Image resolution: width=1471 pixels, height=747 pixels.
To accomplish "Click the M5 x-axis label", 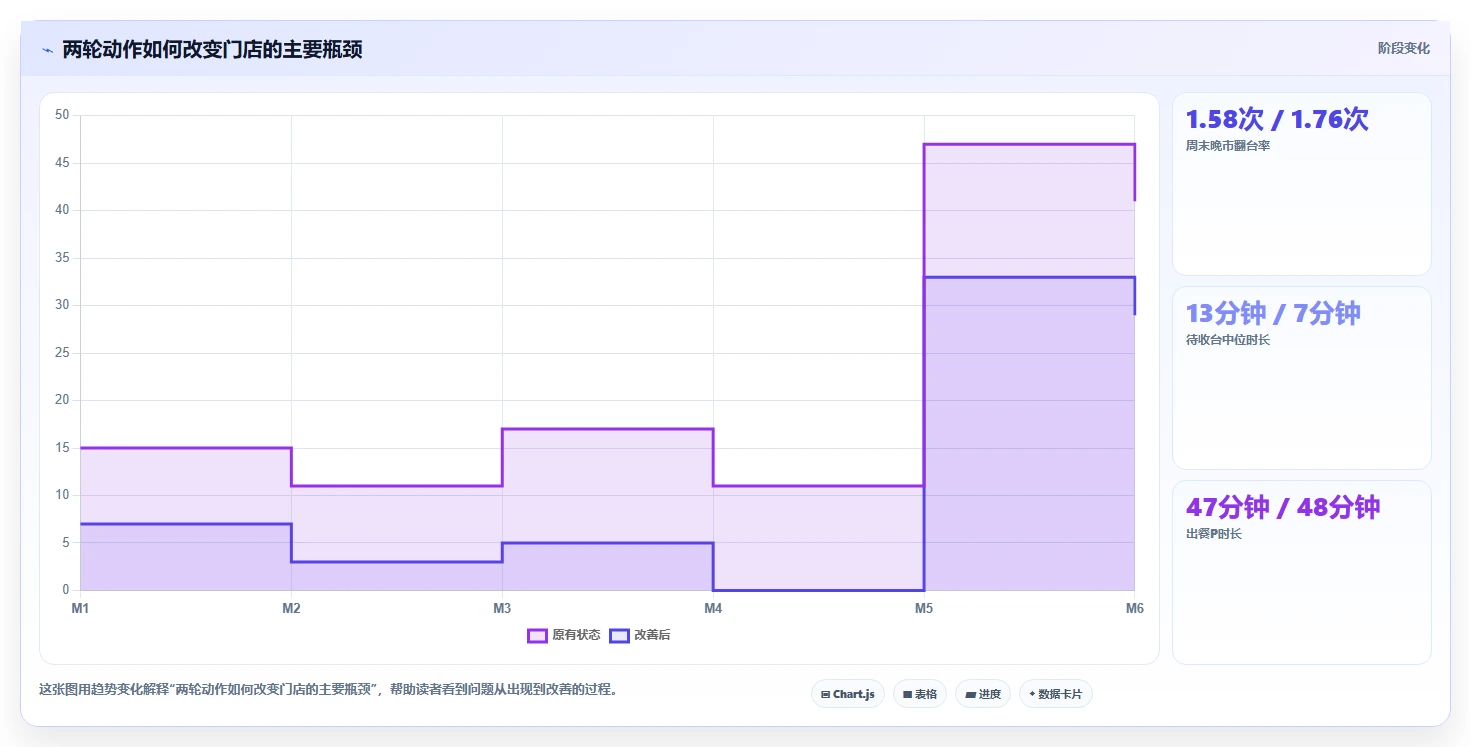I will pyautogui.click(x=924, y=608).
